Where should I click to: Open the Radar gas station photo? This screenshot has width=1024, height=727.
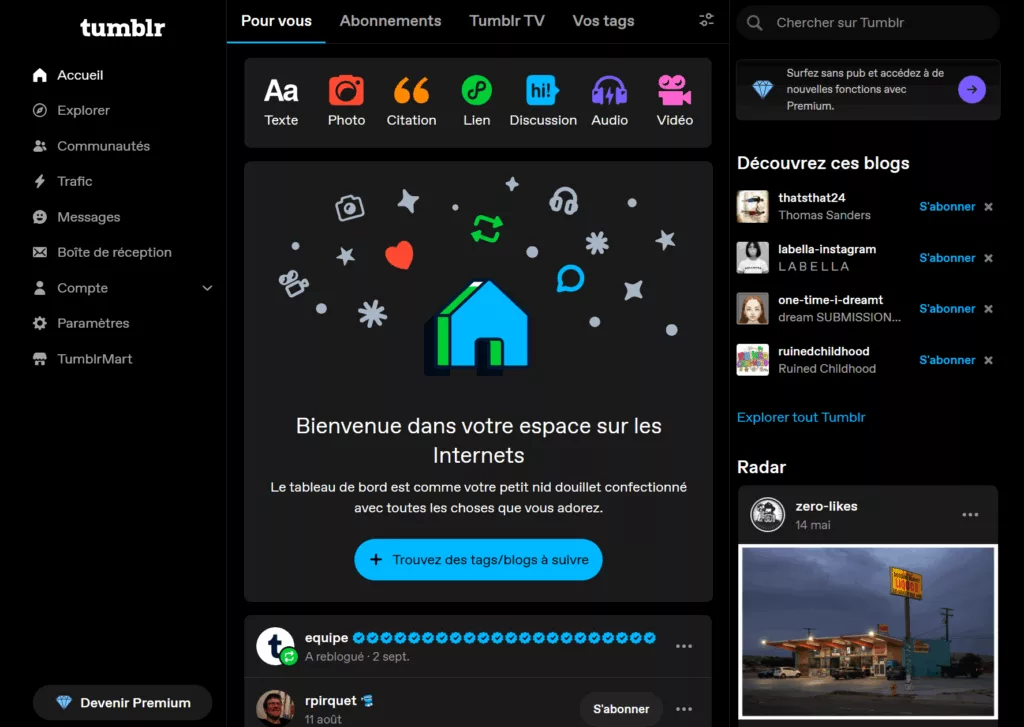coord(868,632)
